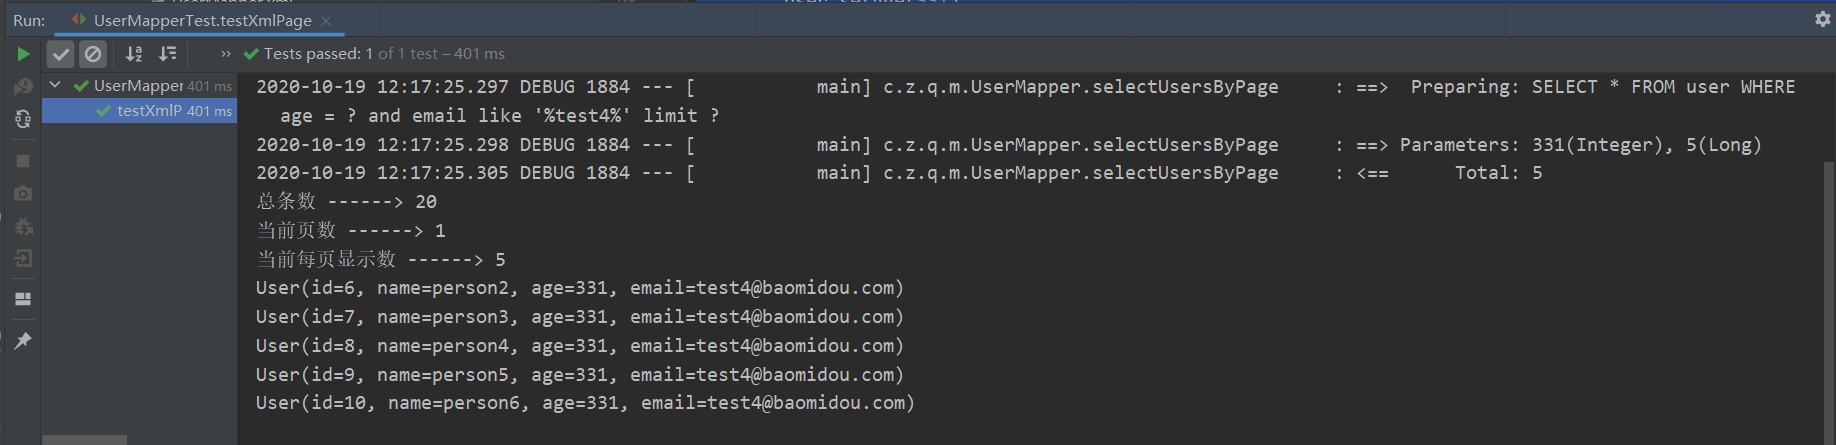Click the dump threads camera icon
This screenshot has width=1836, height=445.
pos(23,193)
